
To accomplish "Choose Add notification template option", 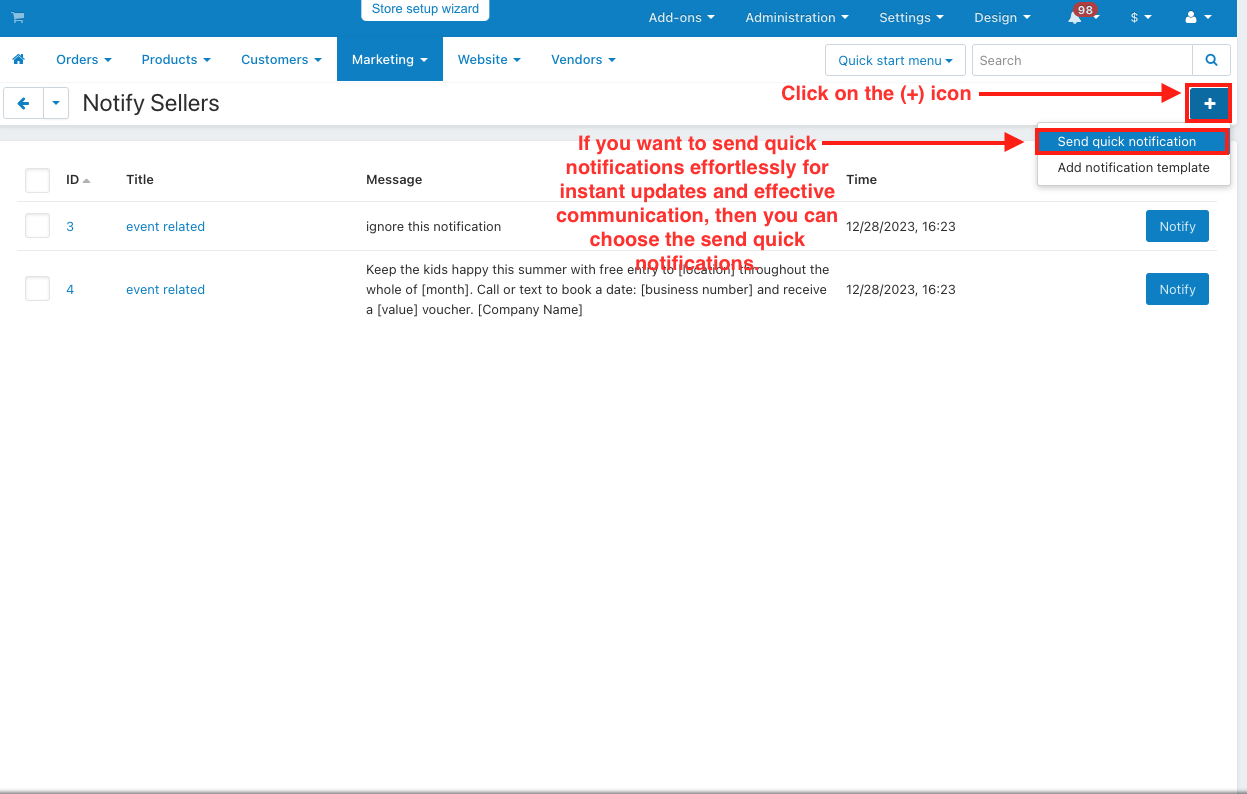I will click(1133, 168).
